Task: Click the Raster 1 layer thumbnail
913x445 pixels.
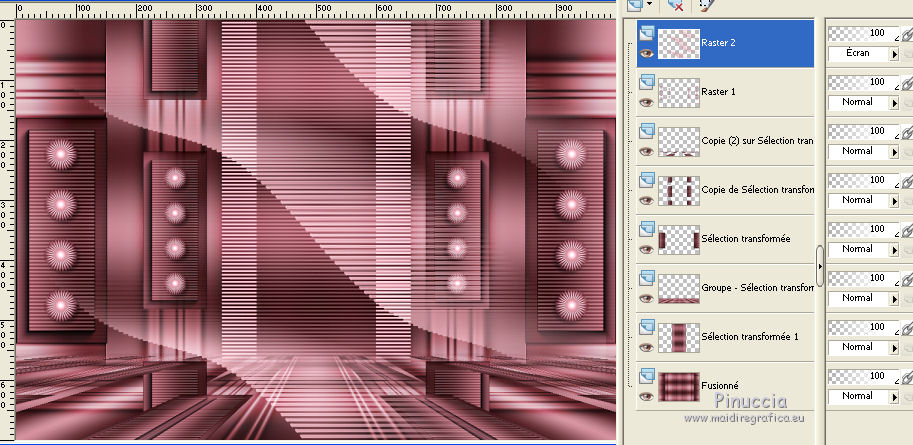Action: tap(679, 93)
